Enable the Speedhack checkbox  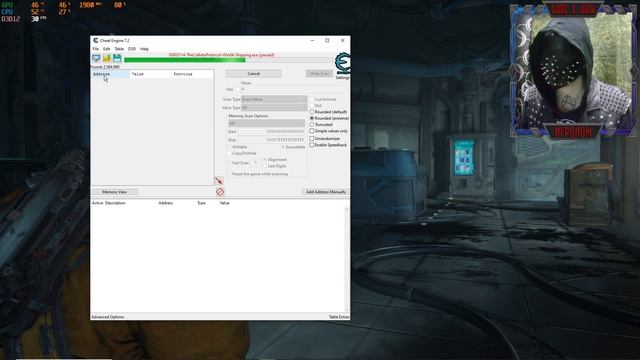click(312, 145)
